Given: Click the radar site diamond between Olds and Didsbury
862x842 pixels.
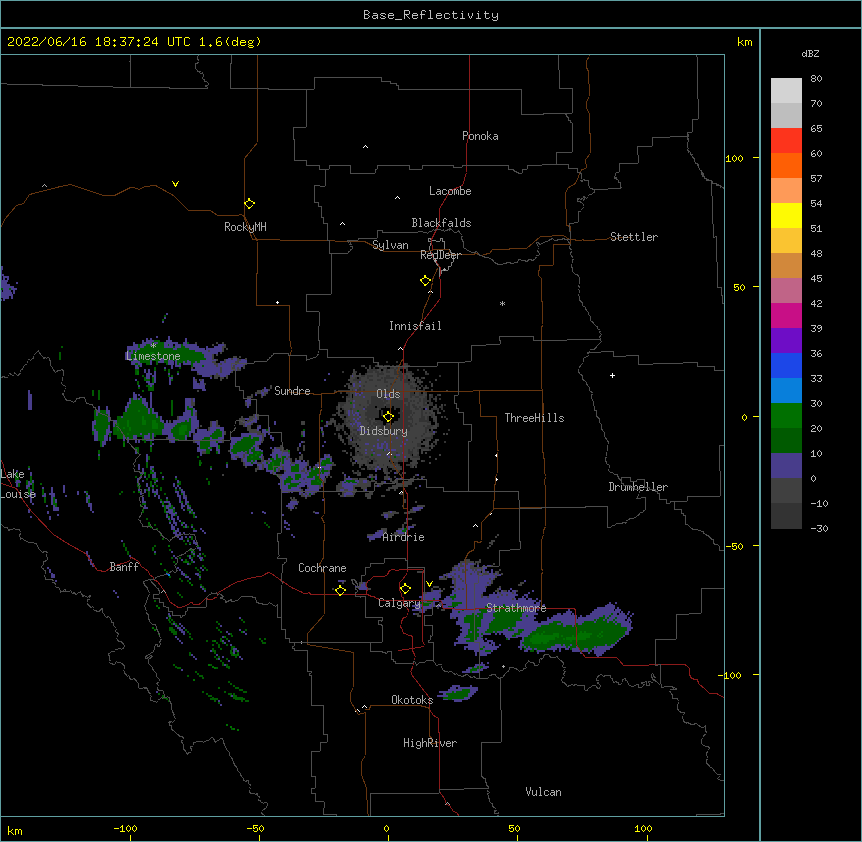Looking at the screenshot, I should click(388, 417).
